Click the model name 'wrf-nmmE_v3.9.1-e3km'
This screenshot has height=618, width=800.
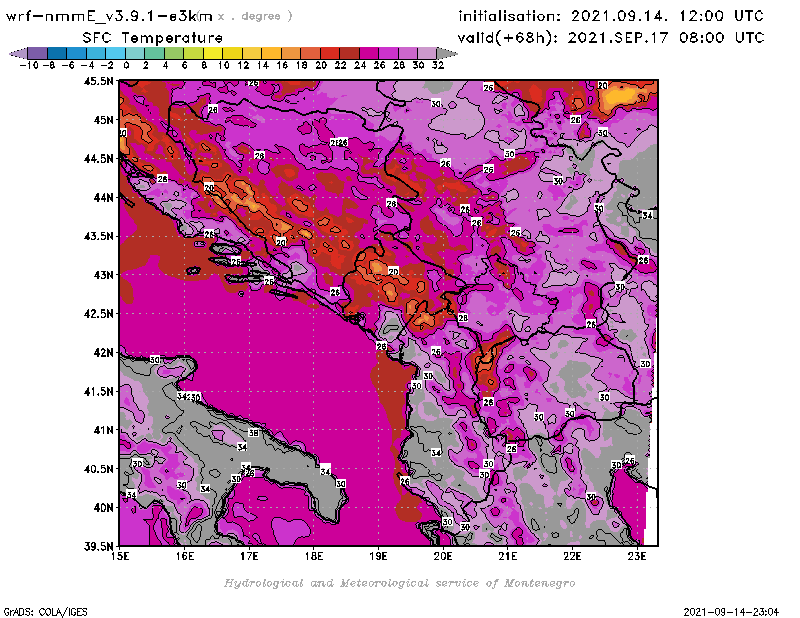(x=109, y=16)
